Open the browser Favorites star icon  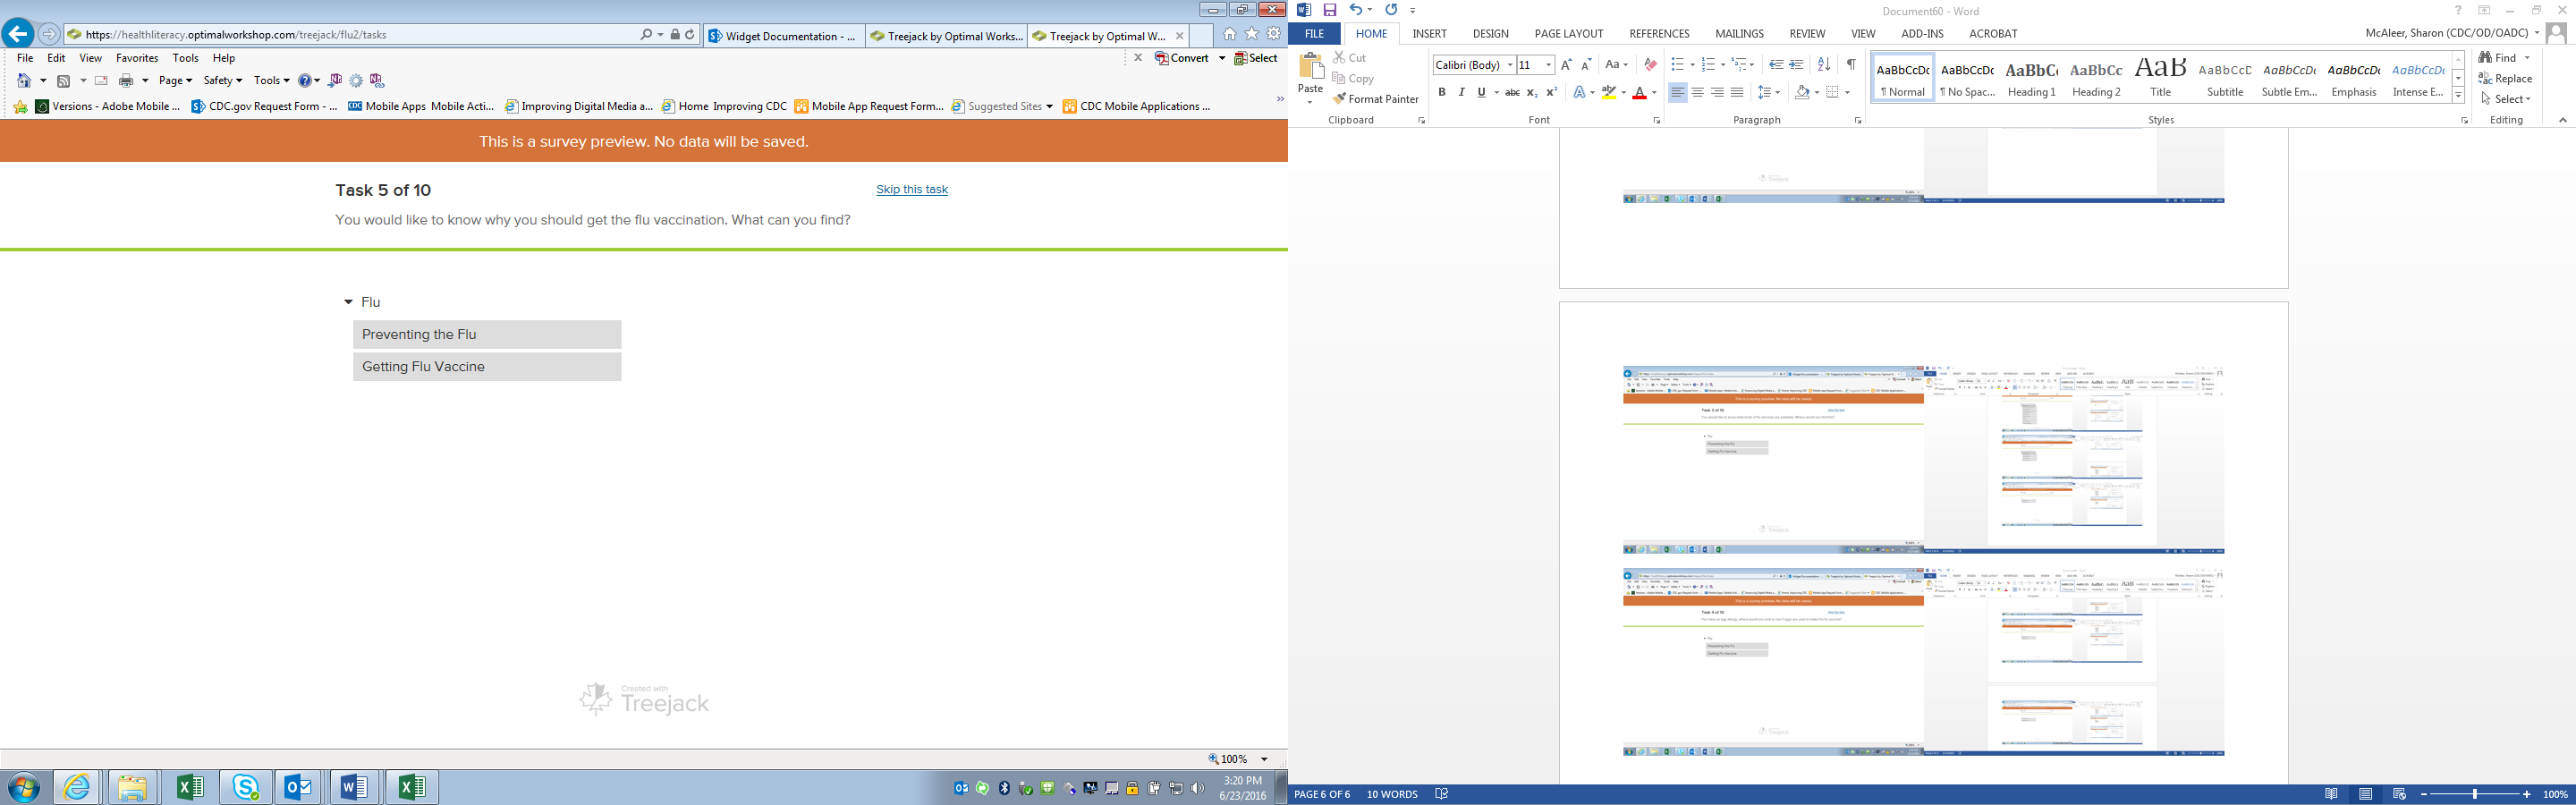click(x=1251, y=34)
